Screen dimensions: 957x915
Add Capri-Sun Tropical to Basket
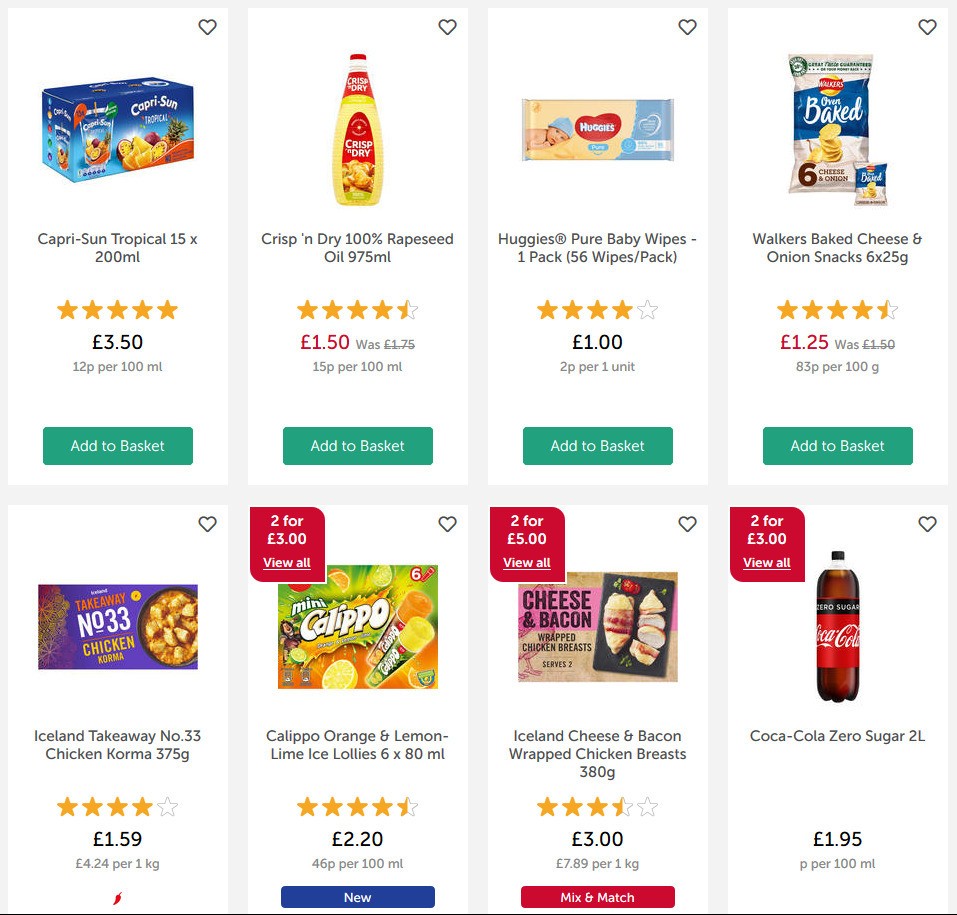tap(117, 446)
